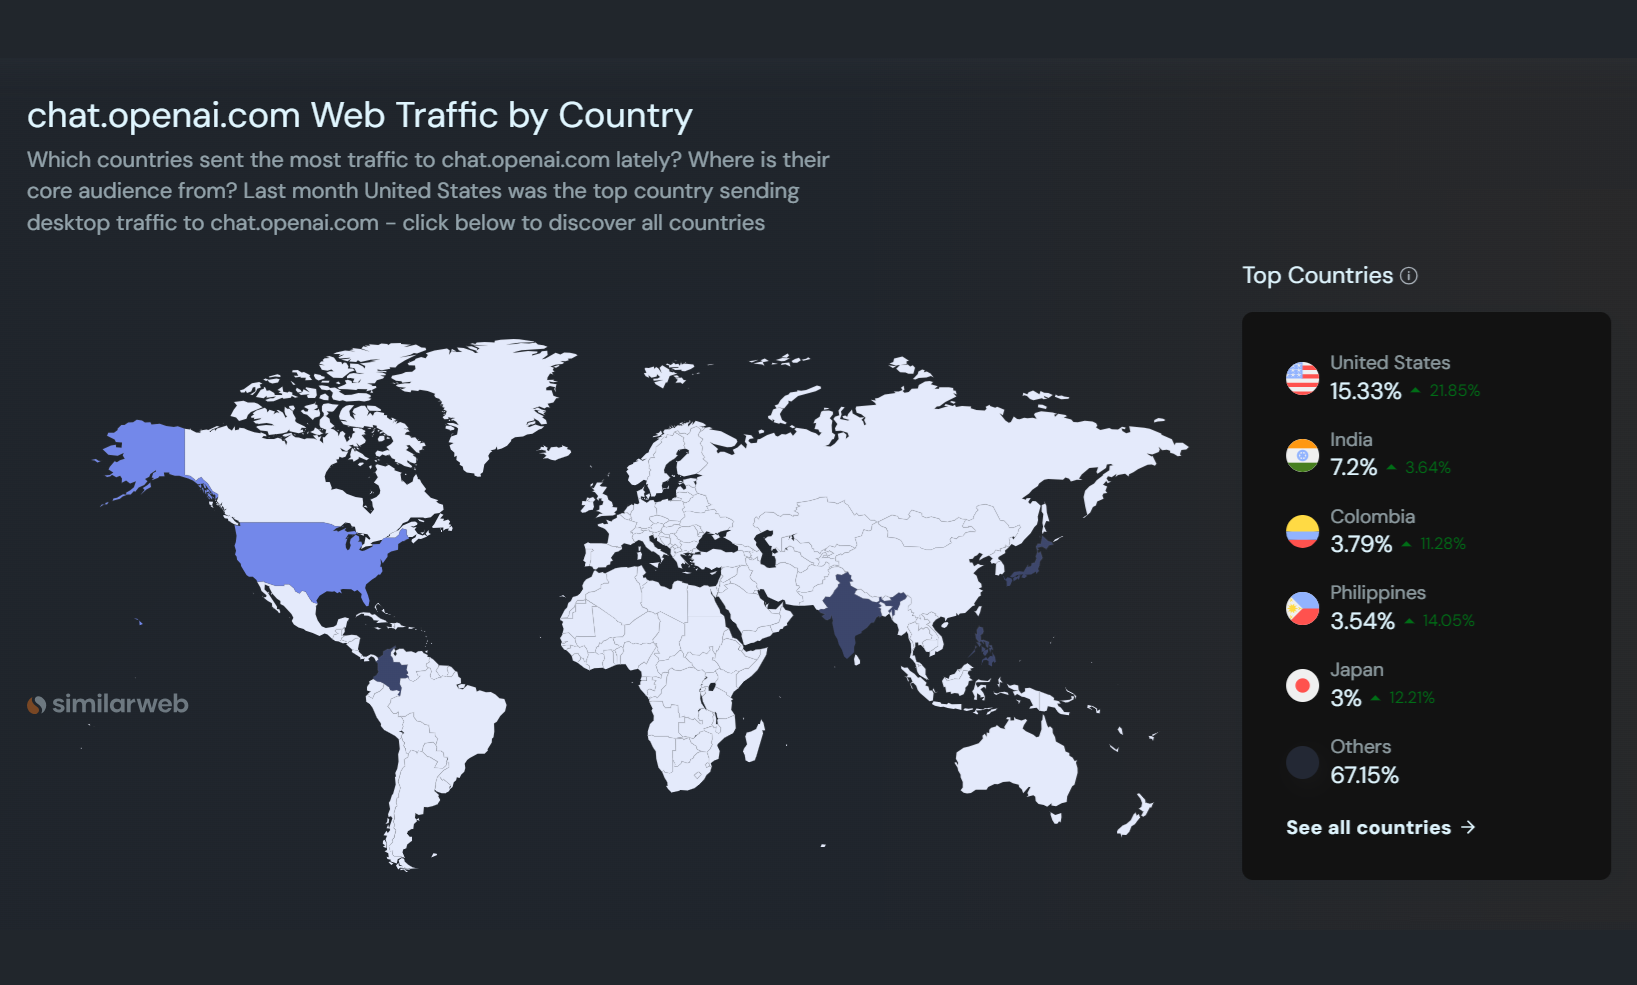
Task: Click the '7.2%' traffic share value
Action: tap(1353, 467)
